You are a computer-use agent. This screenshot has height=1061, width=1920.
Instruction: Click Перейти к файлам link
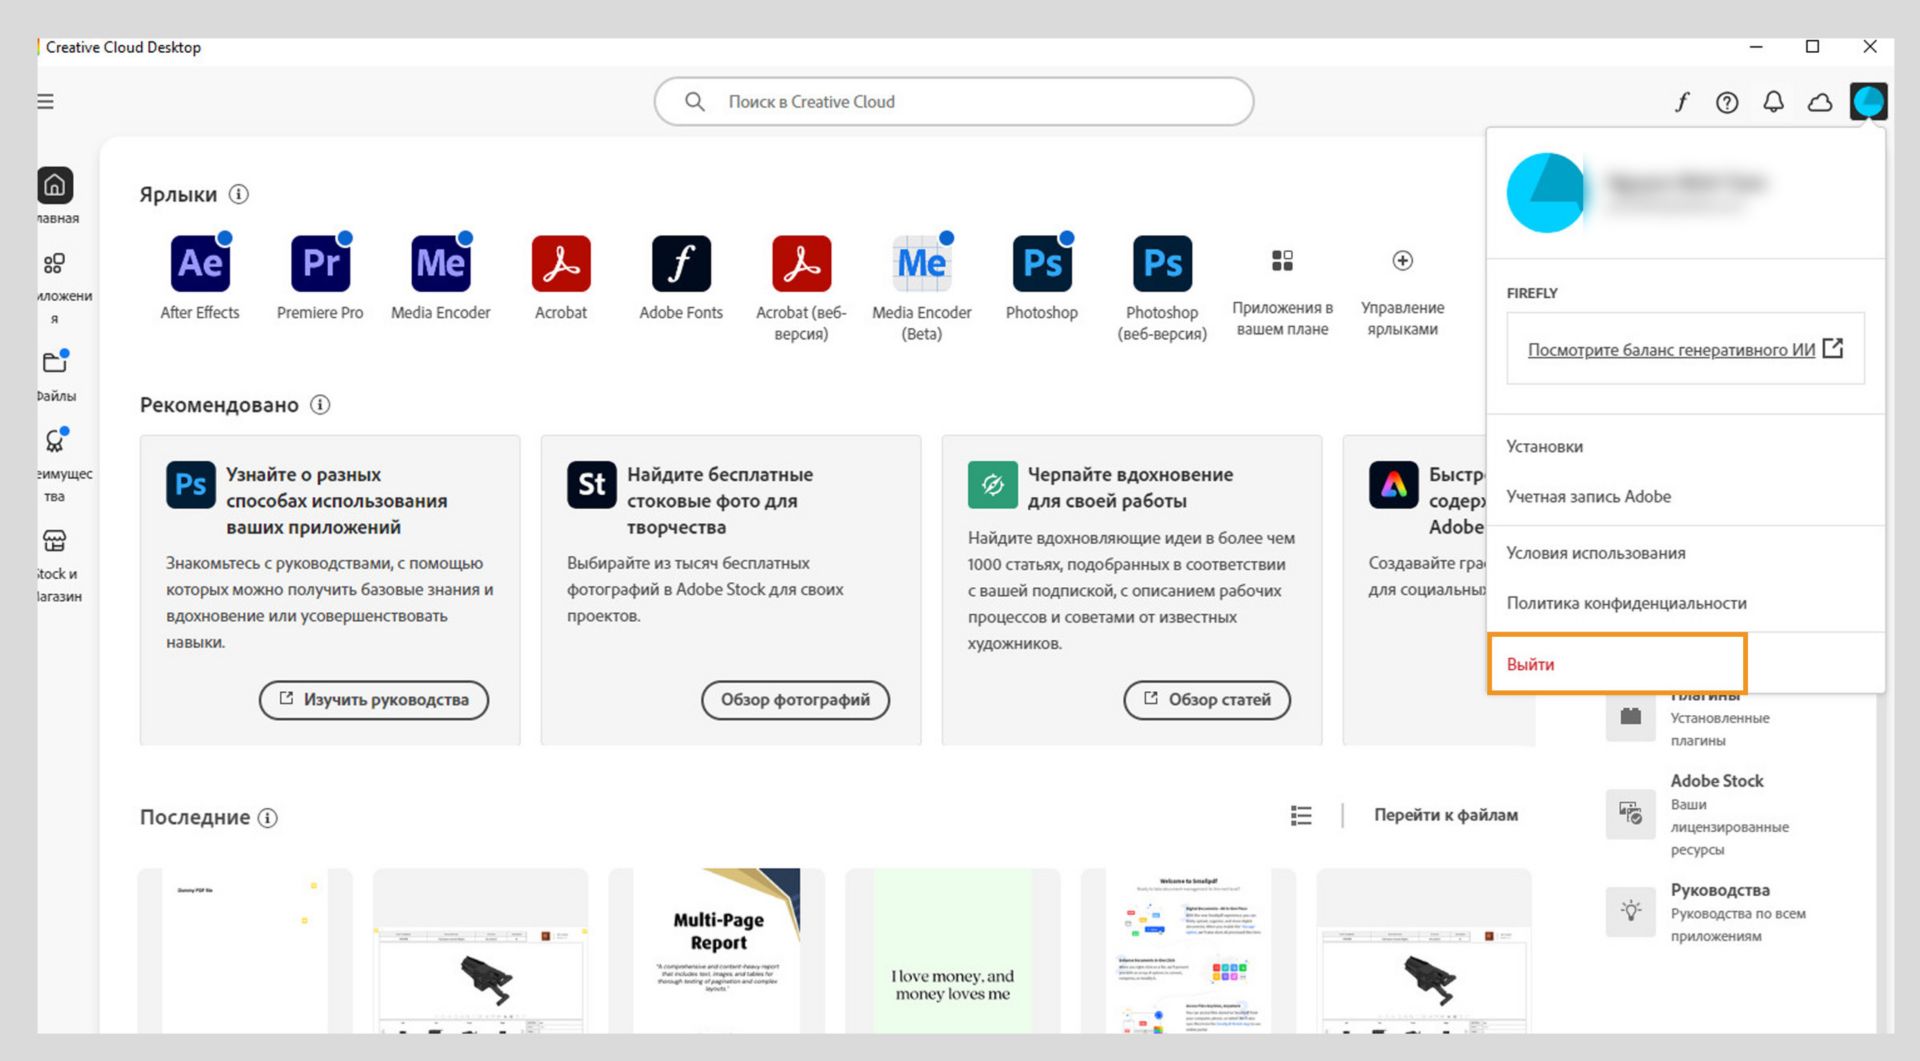click(x=1446, y=815)
